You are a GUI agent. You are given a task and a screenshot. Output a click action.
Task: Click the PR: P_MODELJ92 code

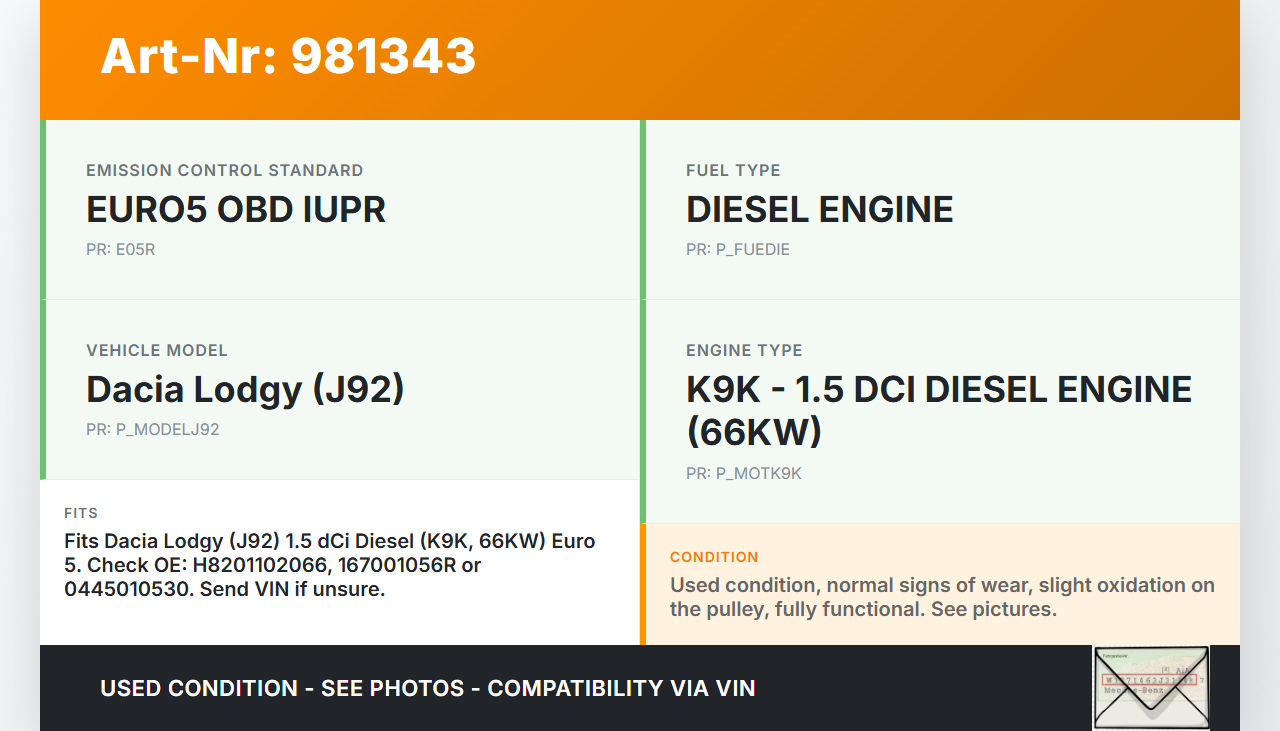click(x=152, y=429)
